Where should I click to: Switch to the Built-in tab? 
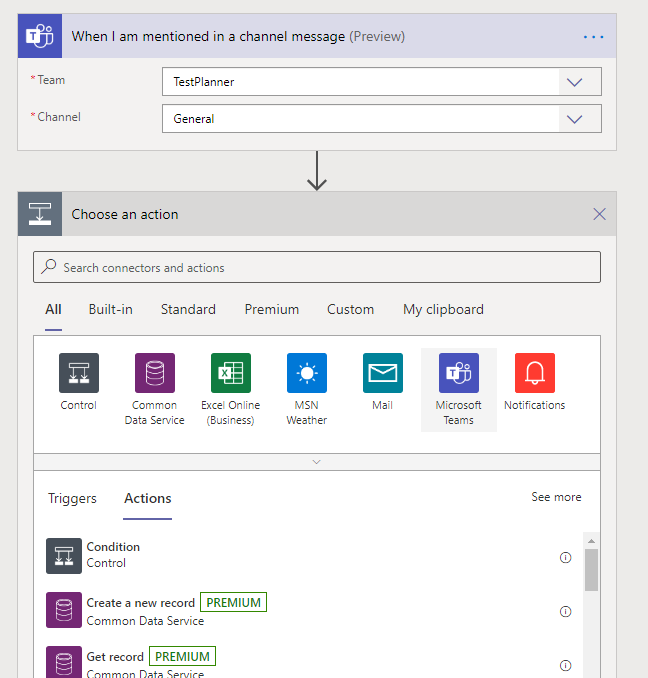[x=111, y=310]
